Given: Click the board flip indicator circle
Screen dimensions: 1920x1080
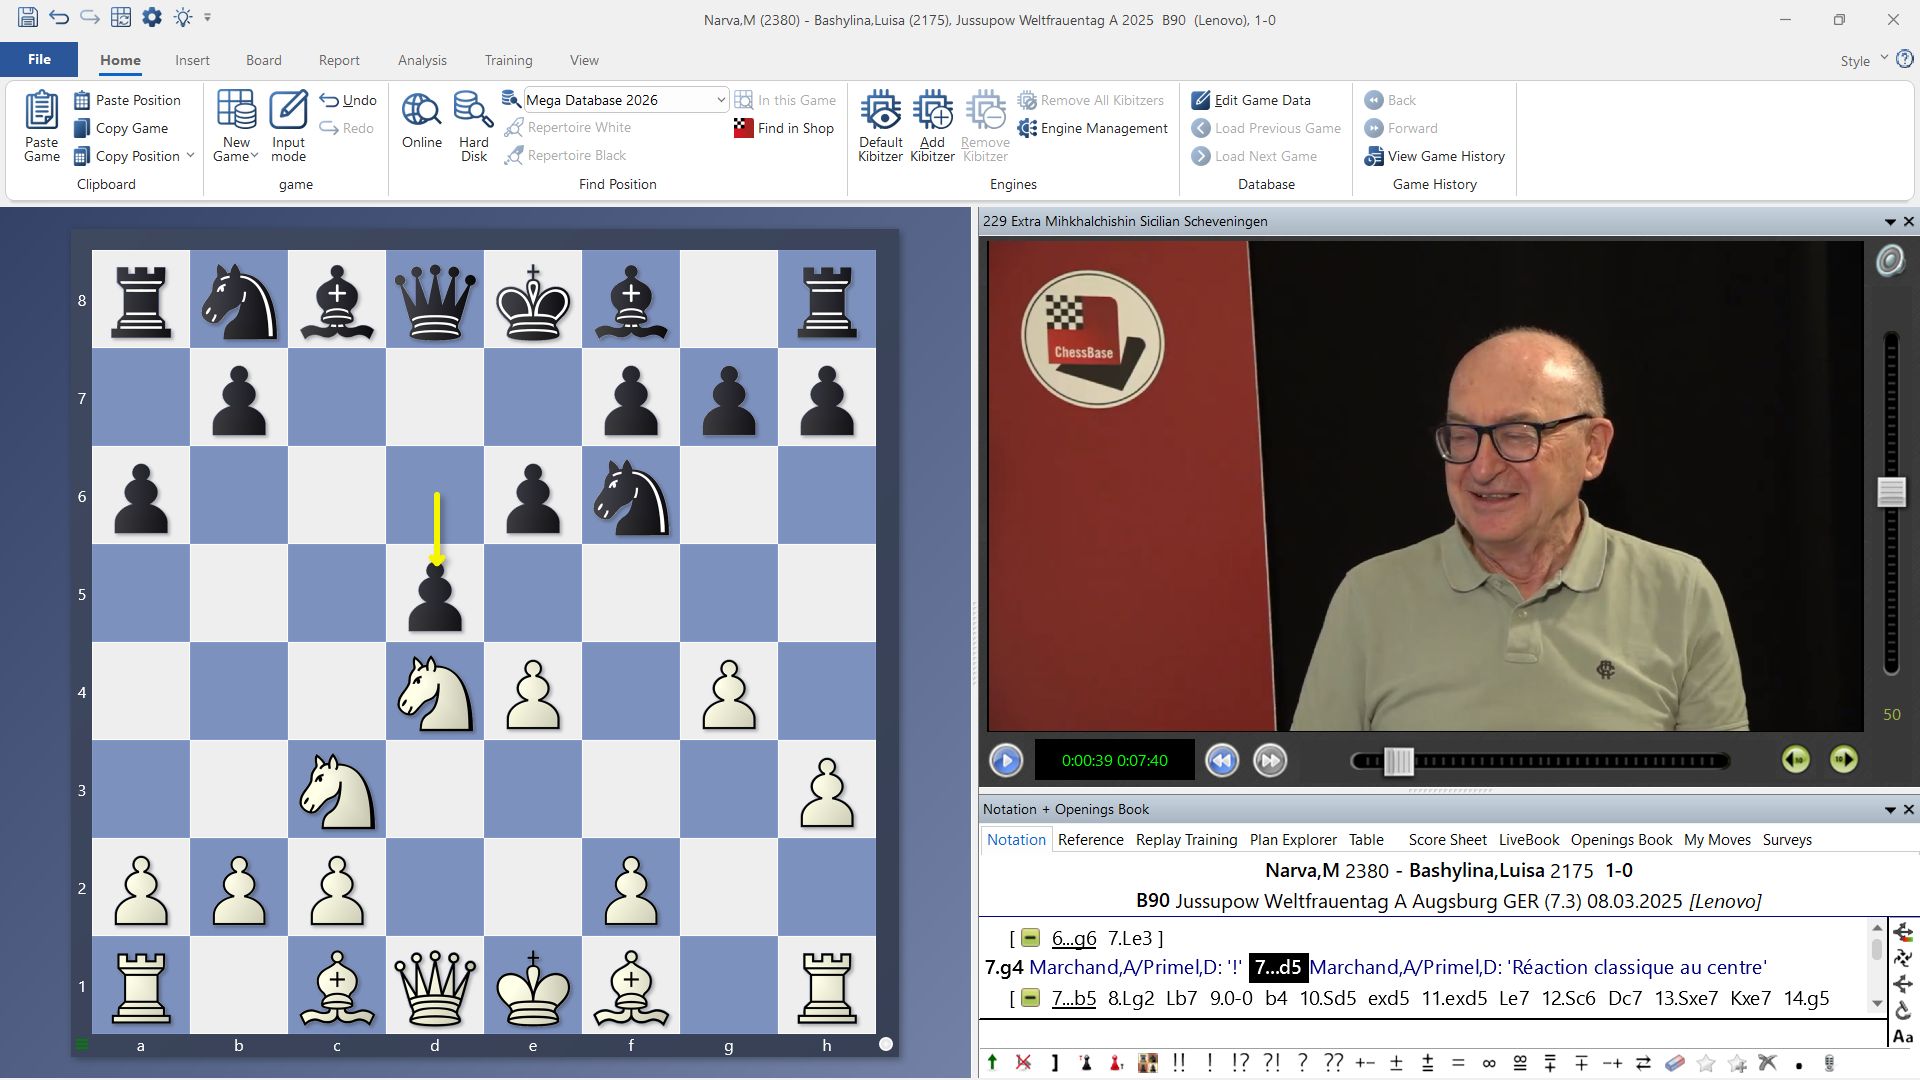Looking at the screenshot, I should 885,1044.
